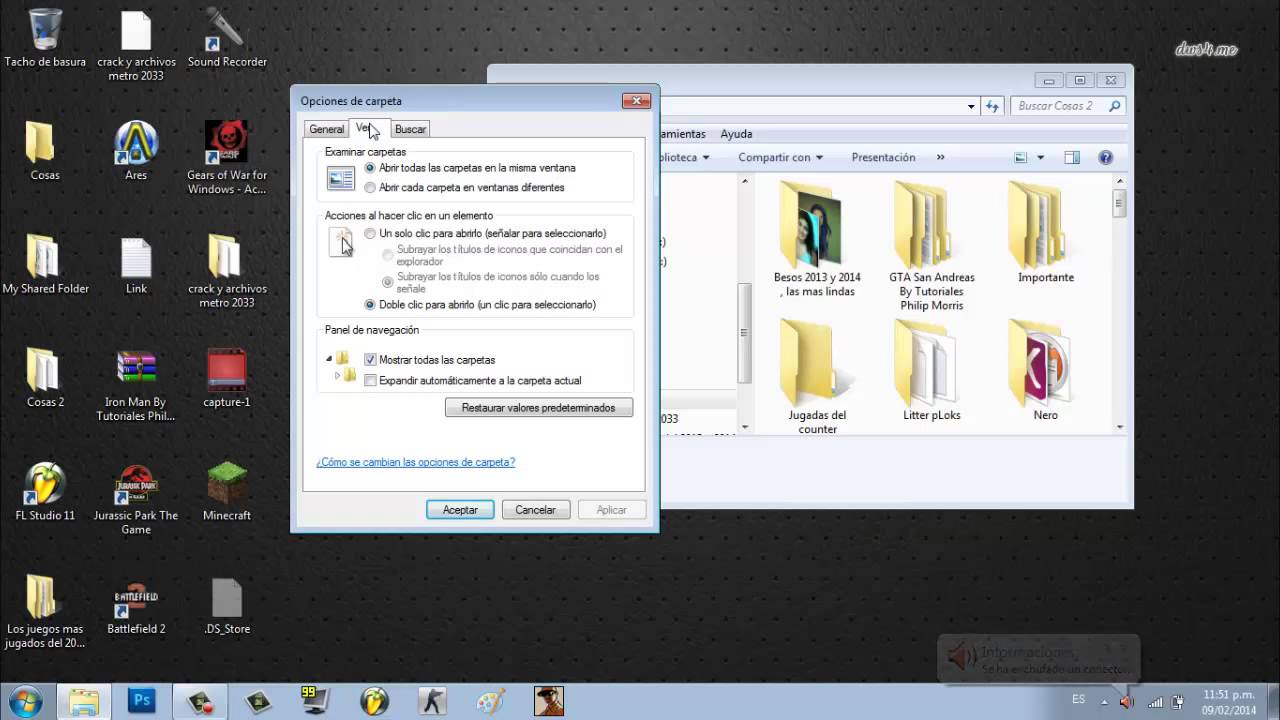Open Windows Explorer from the taskbar
Viewport: 1280px width, 720px height.
click(x=84, y=701)
